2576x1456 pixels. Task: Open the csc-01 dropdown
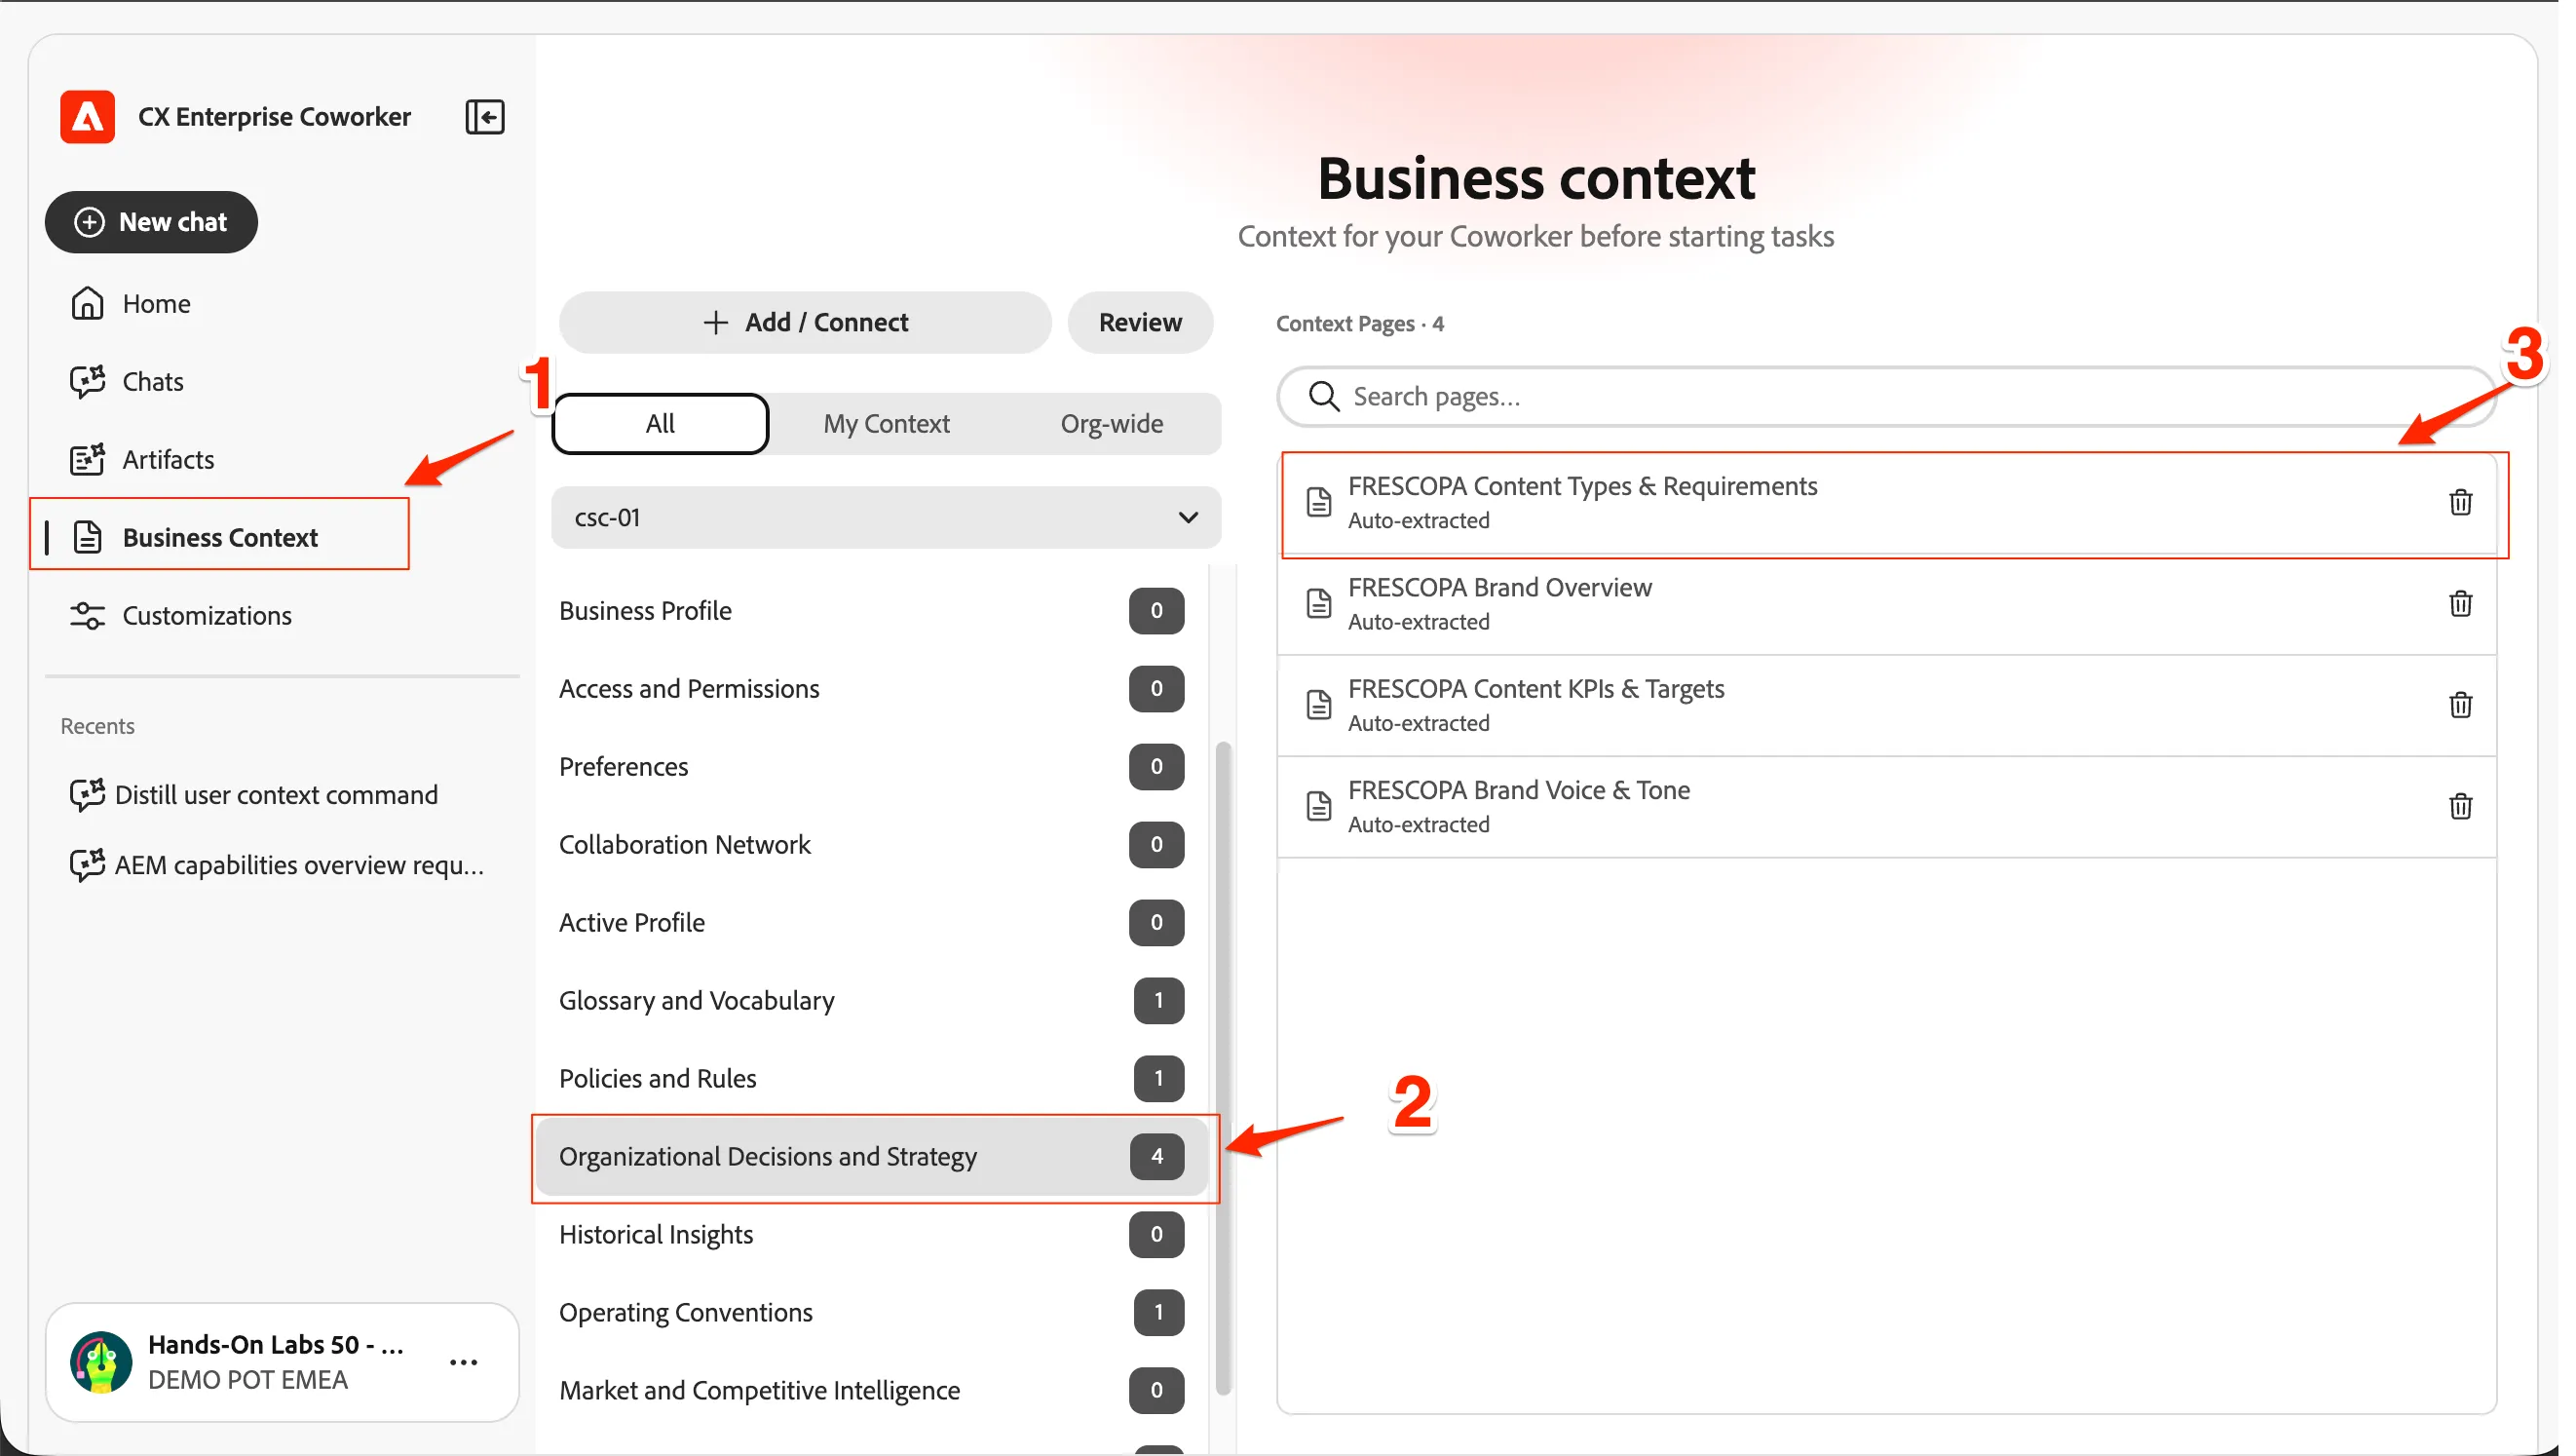pyautogui.click(x=886, y=517)
